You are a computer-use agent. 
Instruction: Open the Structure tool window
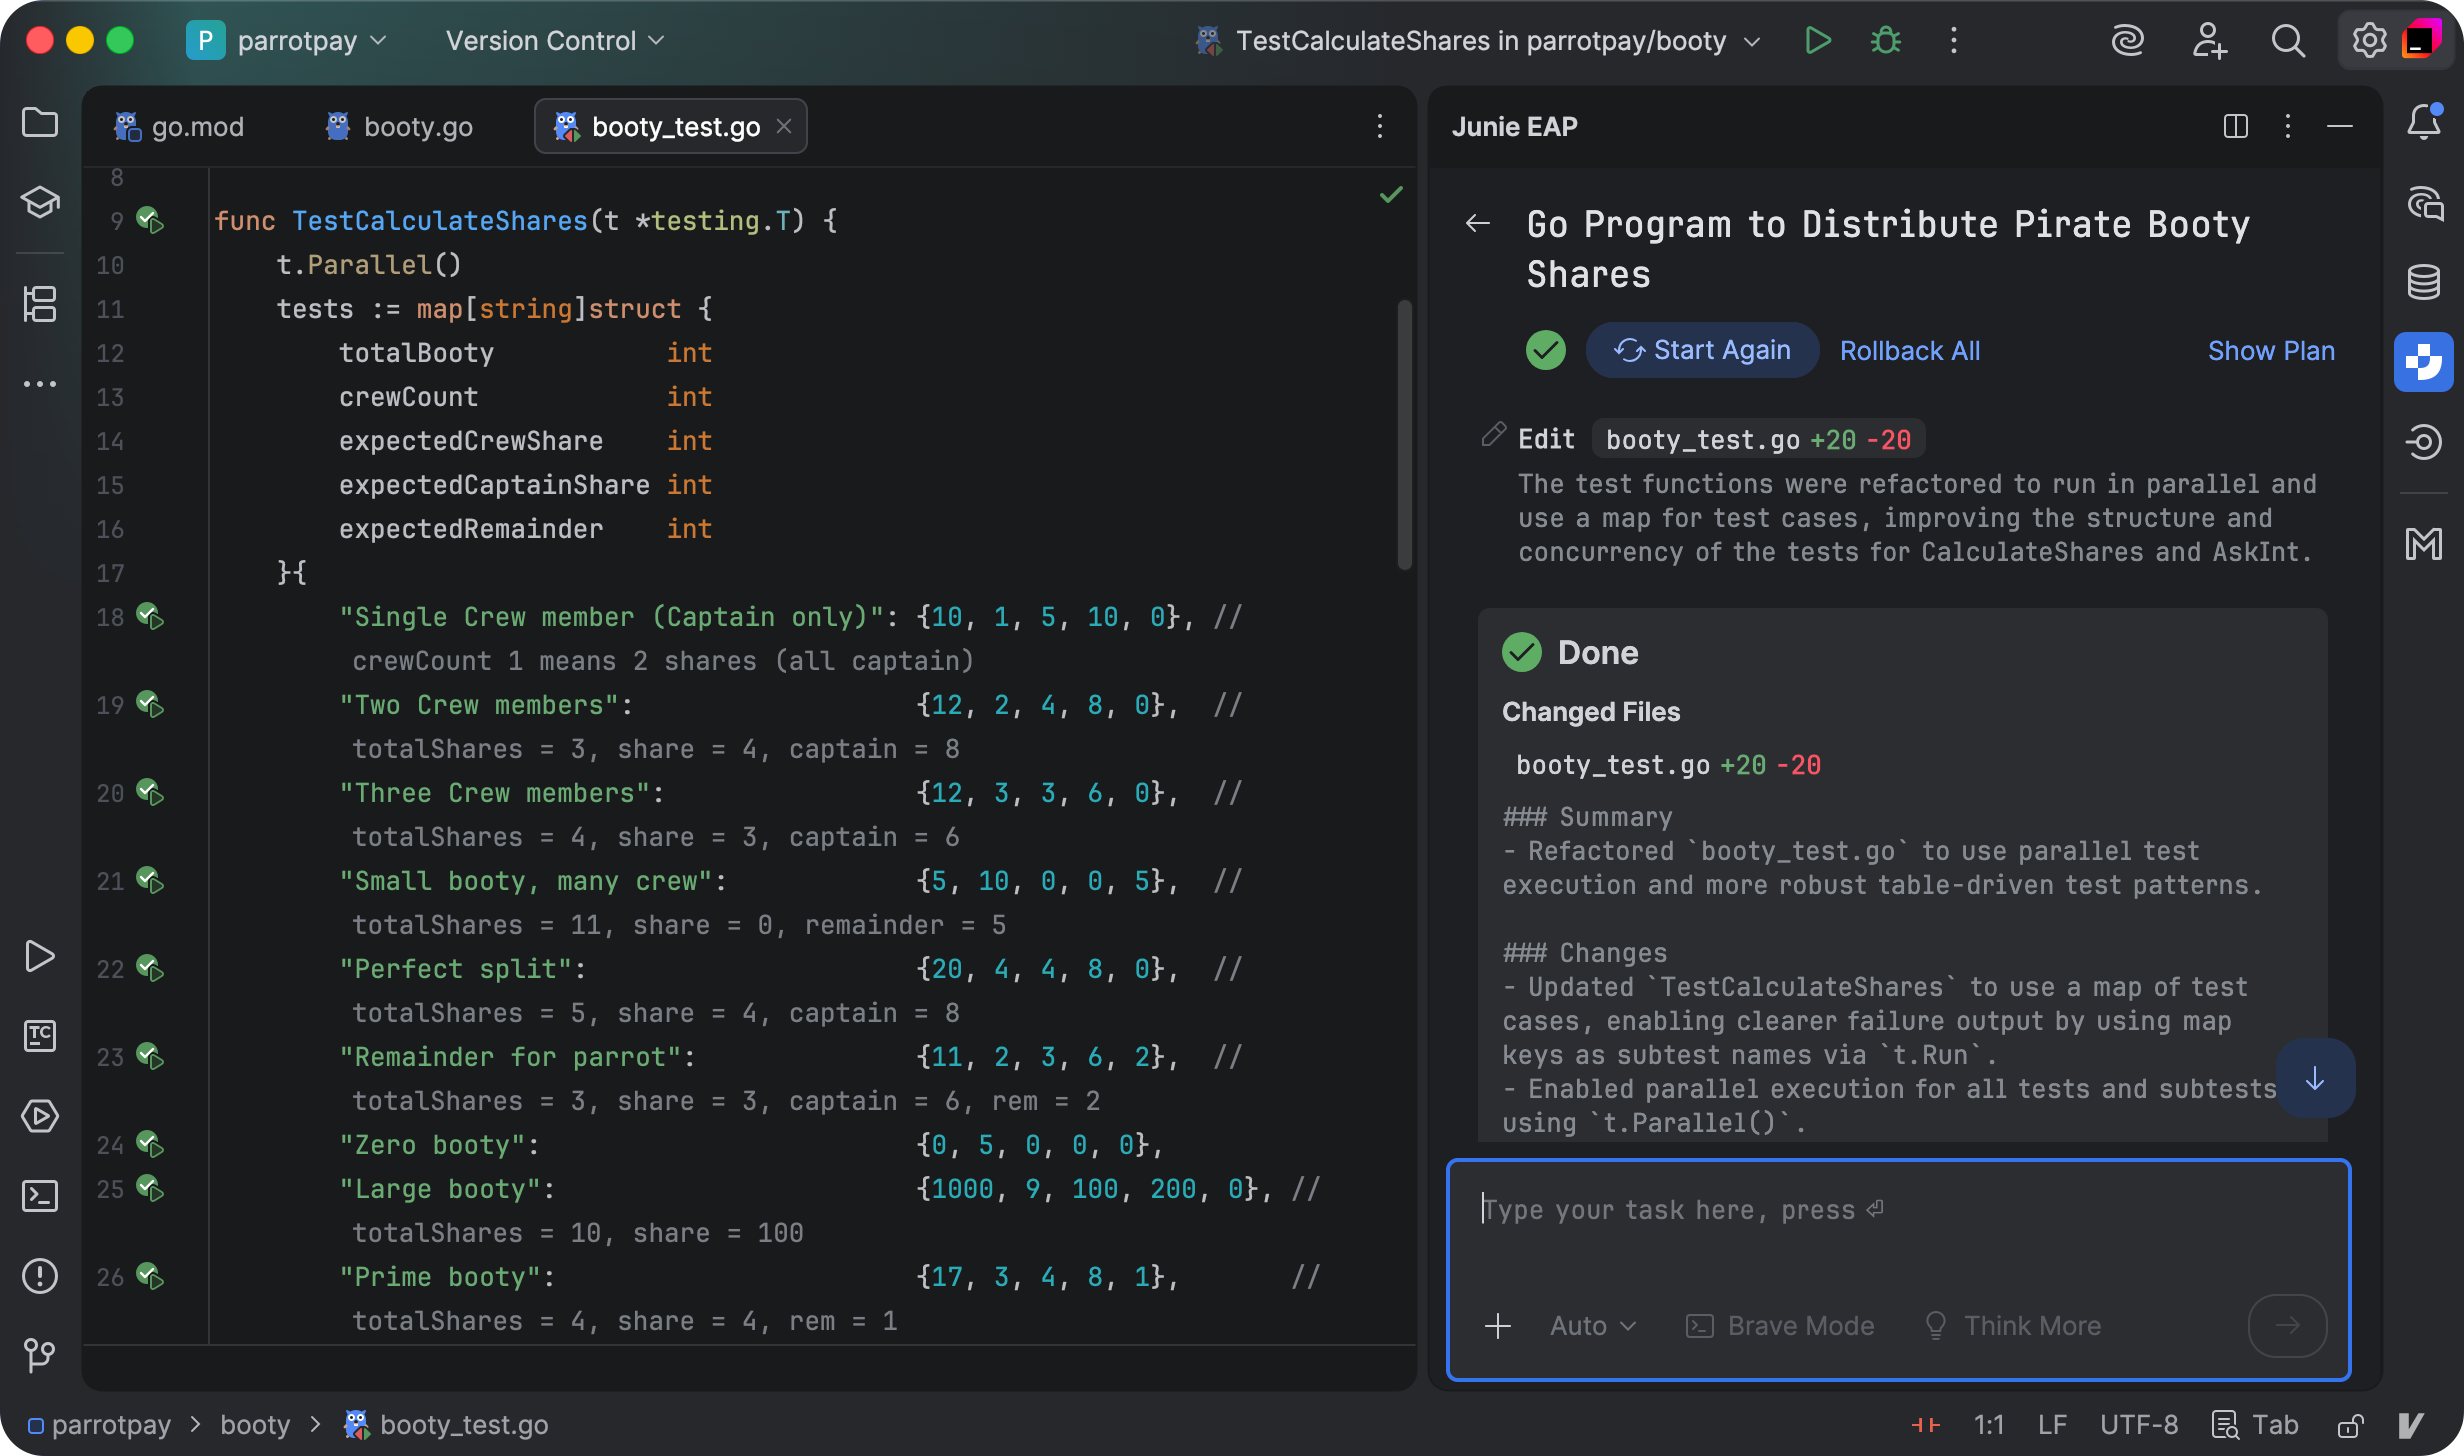coord(40,304)
